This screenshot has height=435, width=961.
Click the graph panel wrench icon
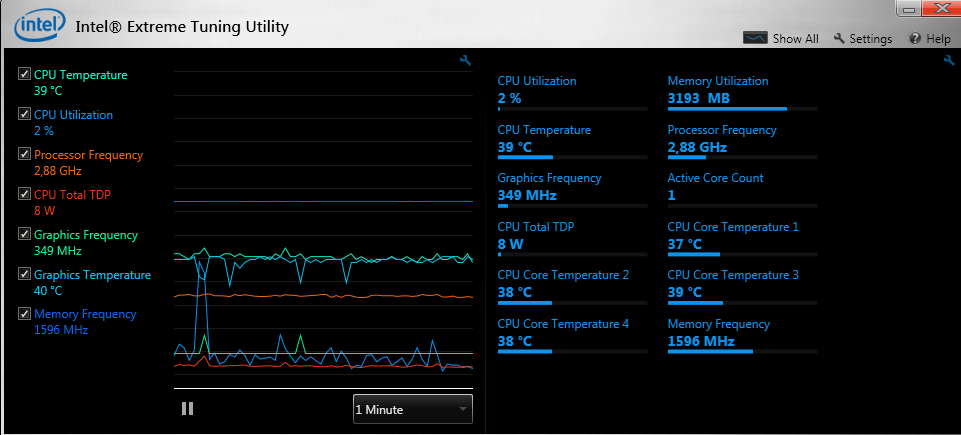pos(465,61)
